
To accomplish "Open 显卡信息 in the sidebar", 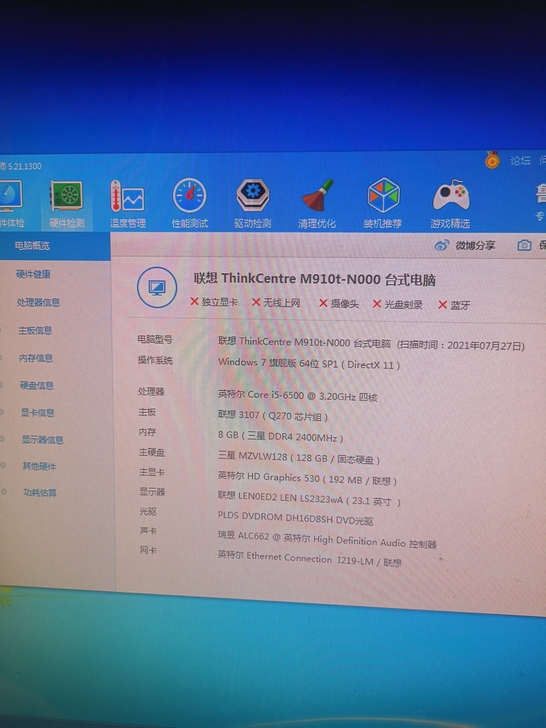I will (x=38, y=412).
